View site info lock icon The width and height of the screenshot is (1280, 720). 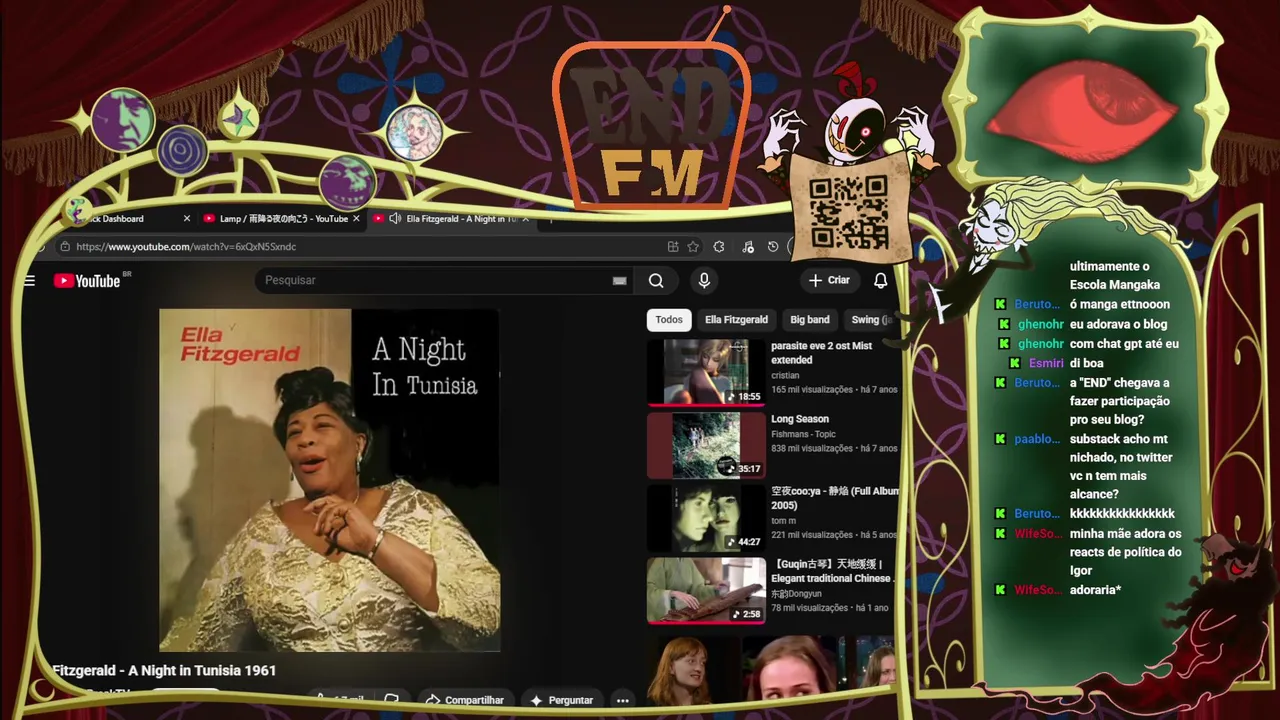(65, 247)
